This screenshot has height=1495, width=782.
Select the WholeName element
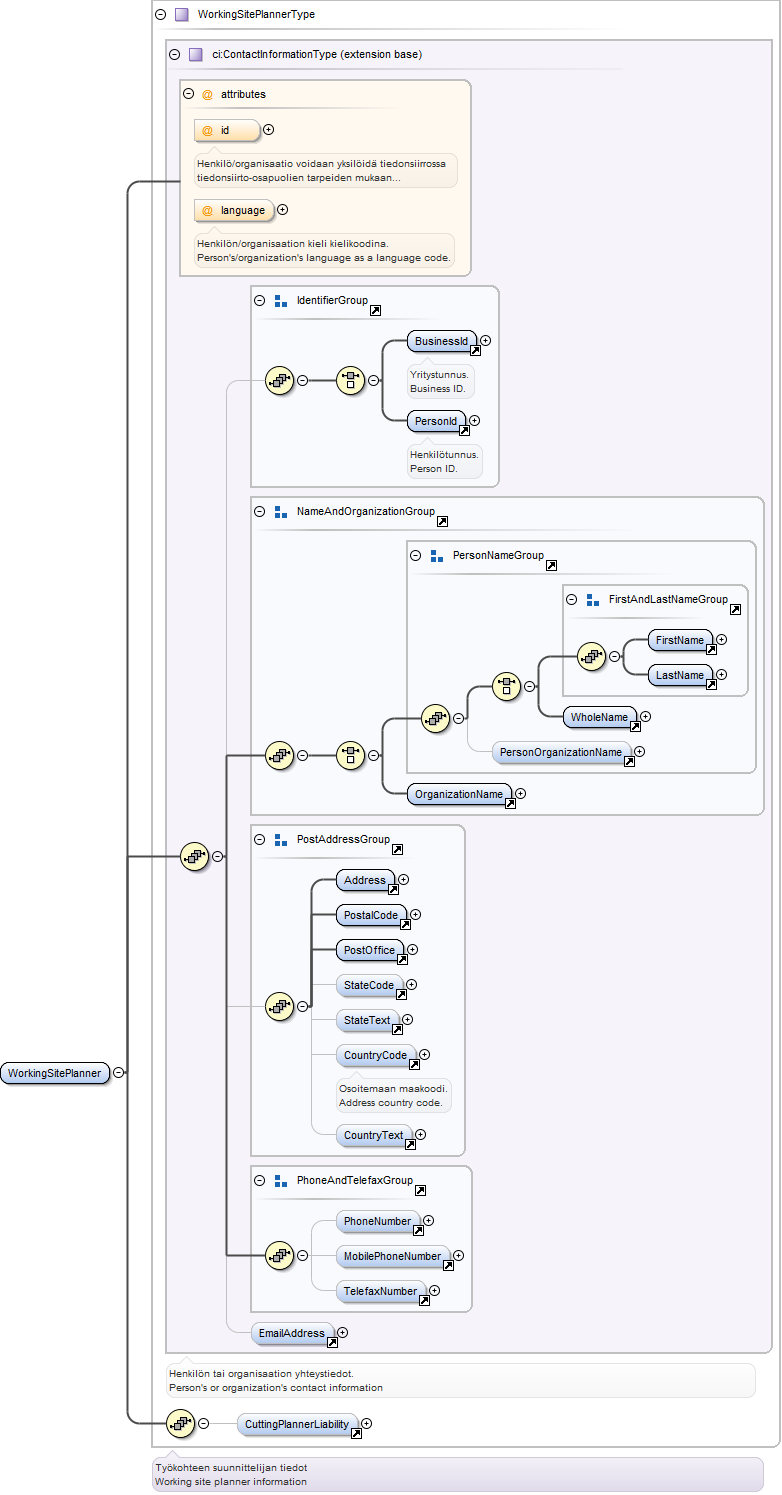point(600,717)
